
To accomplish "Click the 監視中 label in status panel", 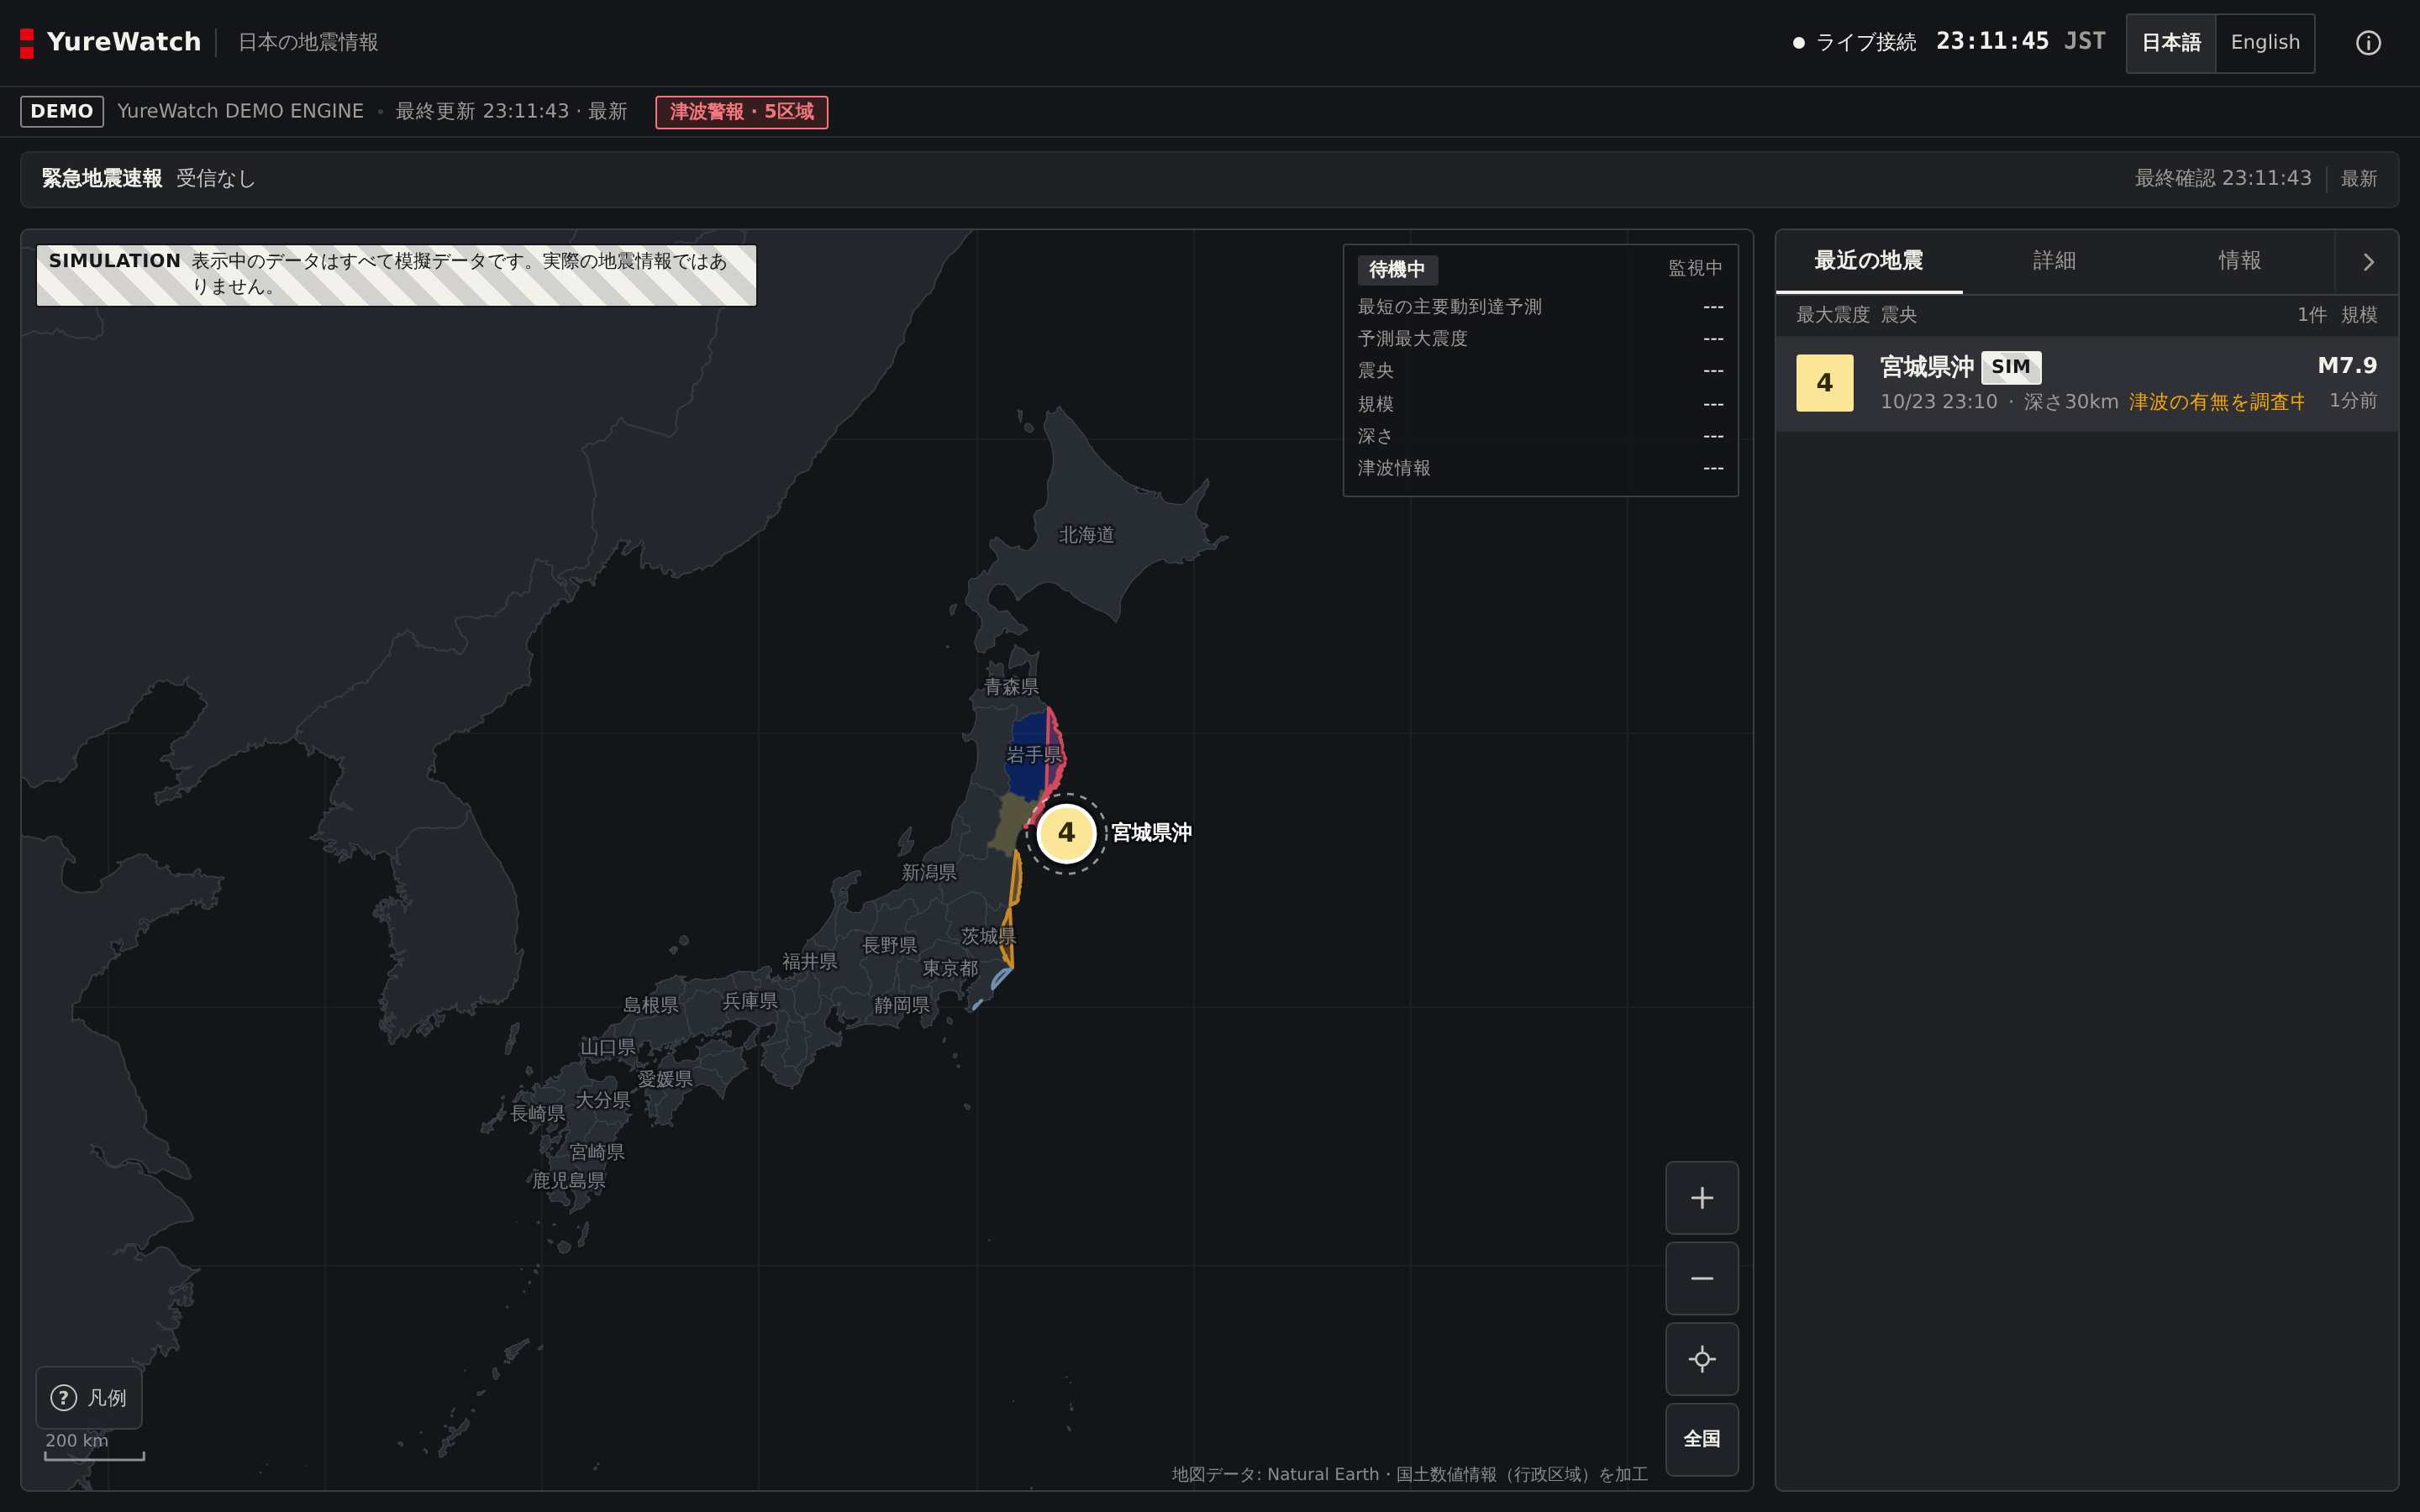I will [x=1694, y=268].
